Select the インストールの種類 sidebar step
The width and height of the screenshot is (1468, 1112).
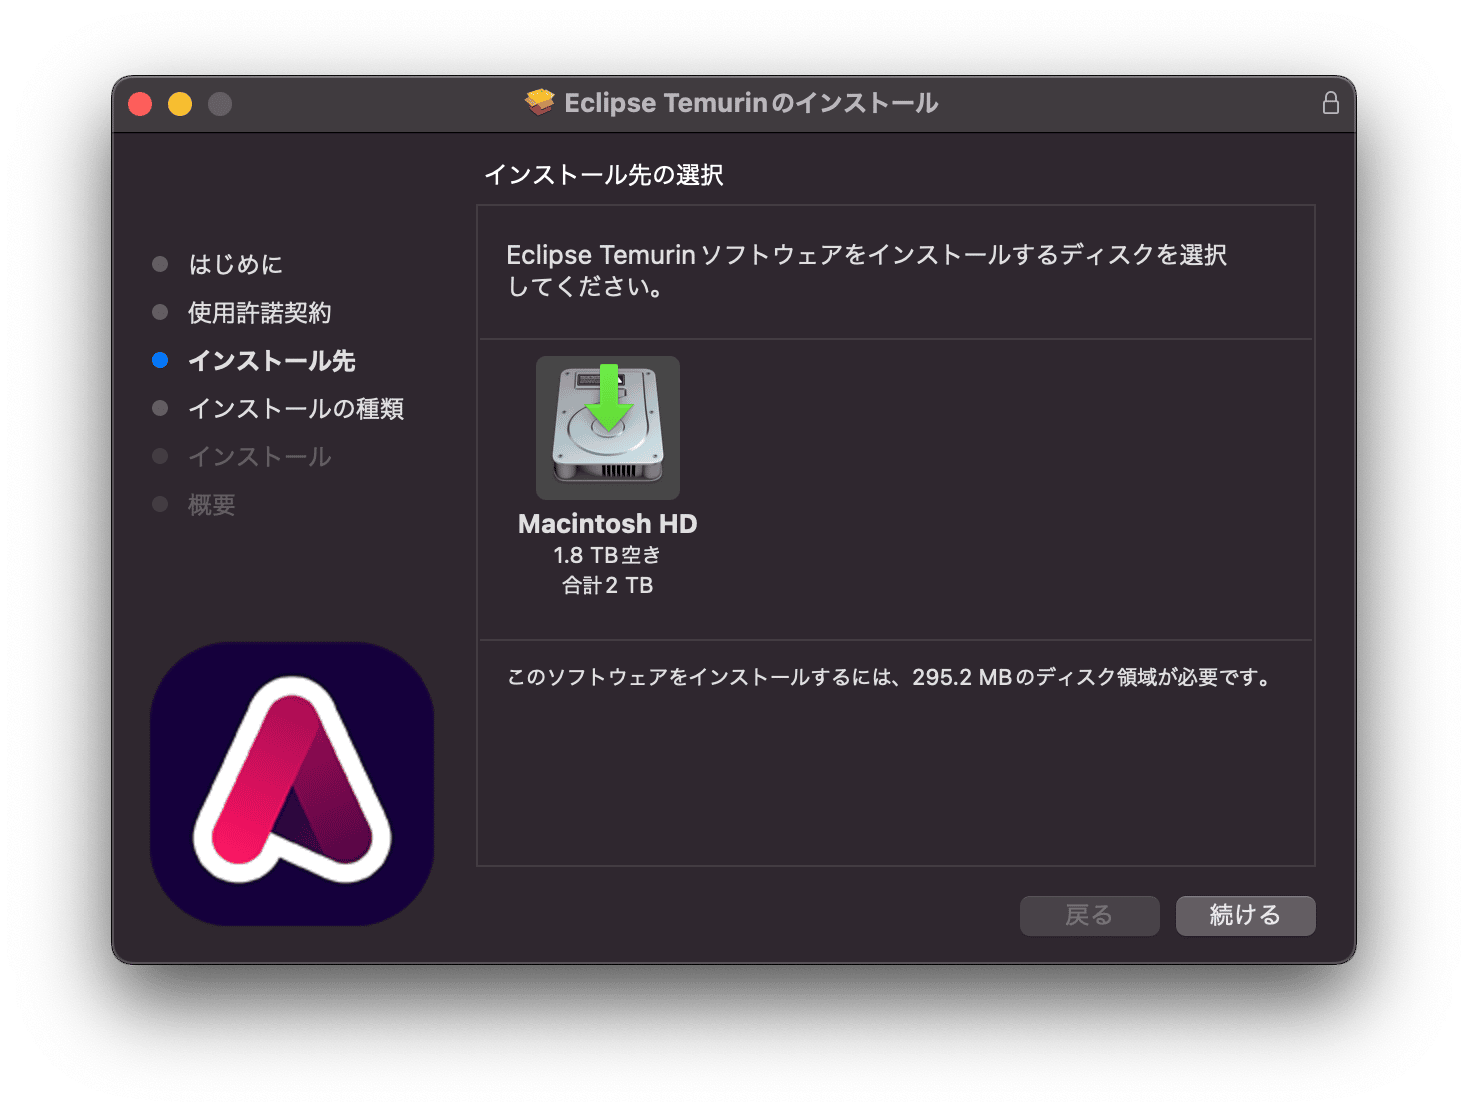tap(296, 408)
